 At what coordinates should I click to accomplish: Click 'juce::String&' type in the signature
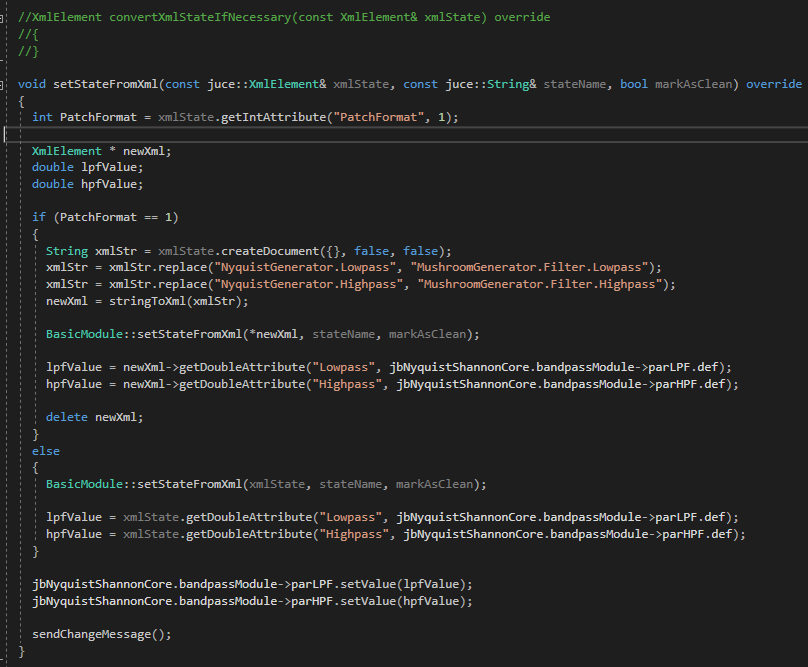coord(491,84)
